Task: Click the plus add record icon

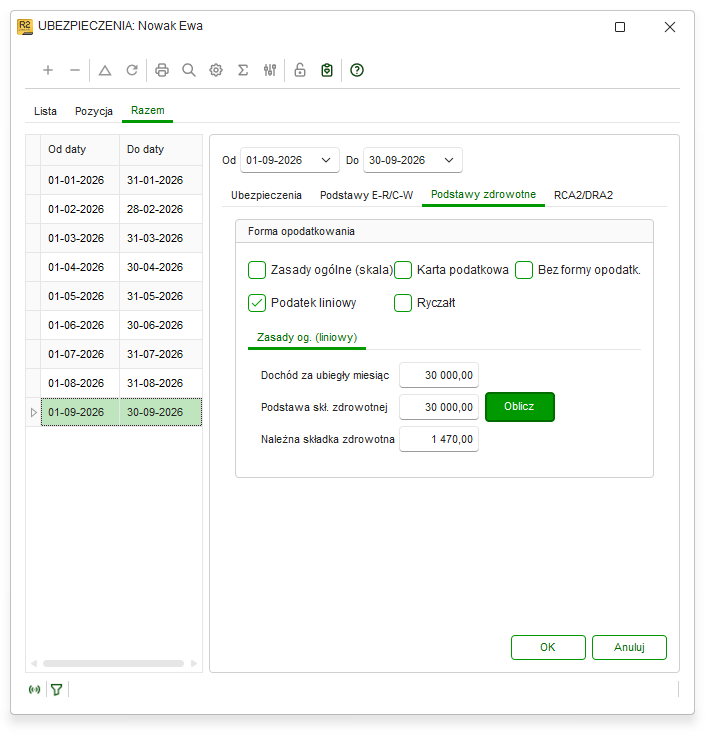Action: (48, 70)
